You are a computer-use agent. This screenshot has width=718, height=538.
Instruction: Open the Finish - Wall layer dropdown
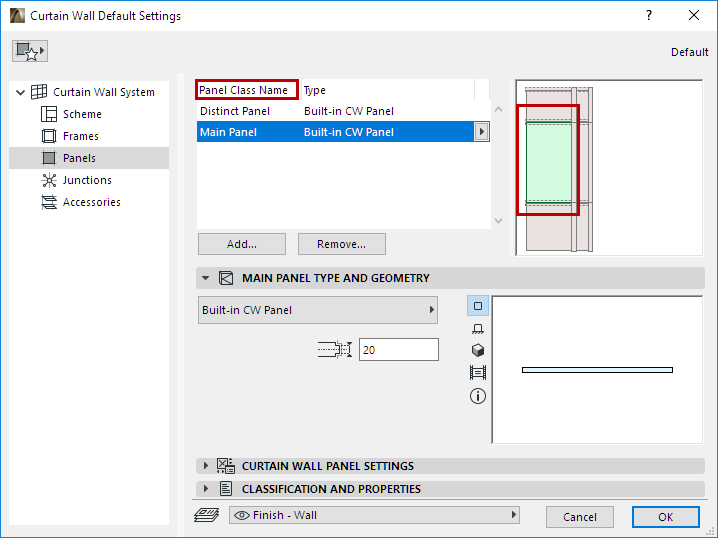pos(375,515)
